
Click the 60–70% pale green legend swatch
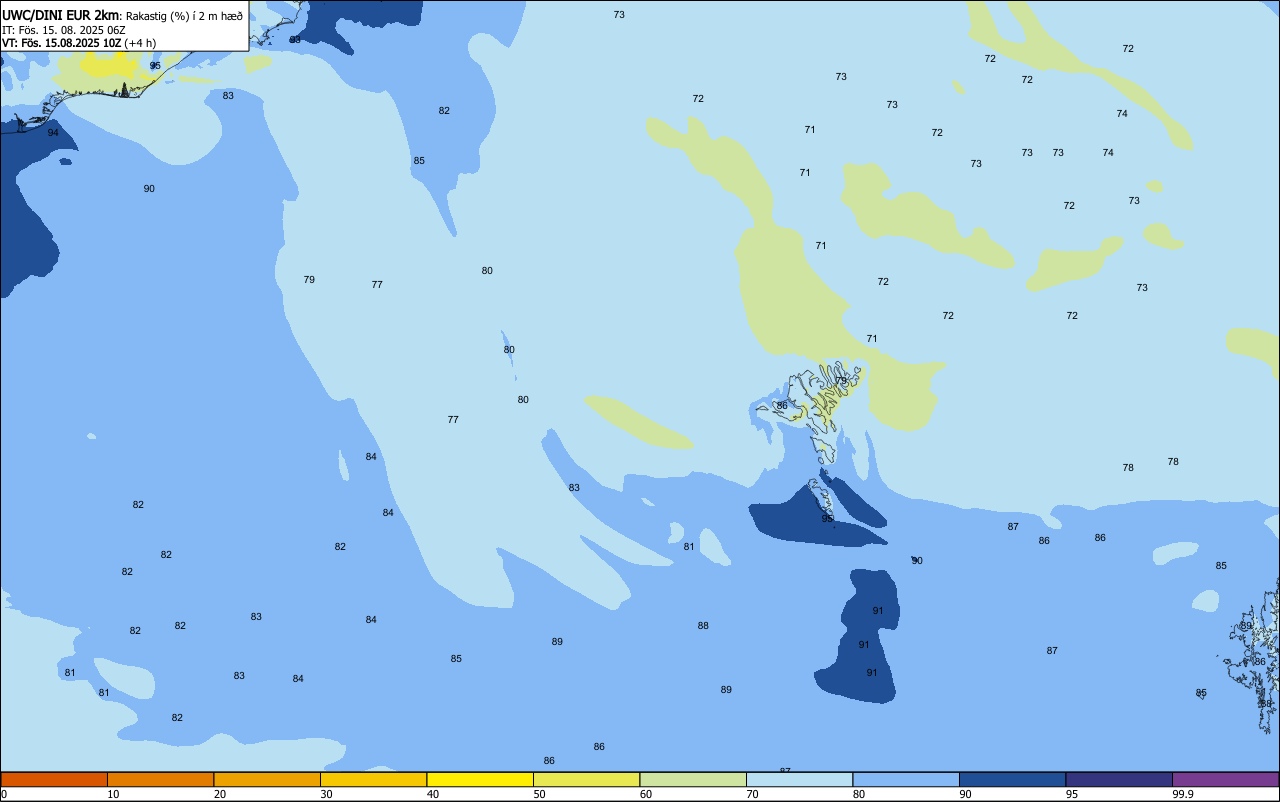[693, 779]
